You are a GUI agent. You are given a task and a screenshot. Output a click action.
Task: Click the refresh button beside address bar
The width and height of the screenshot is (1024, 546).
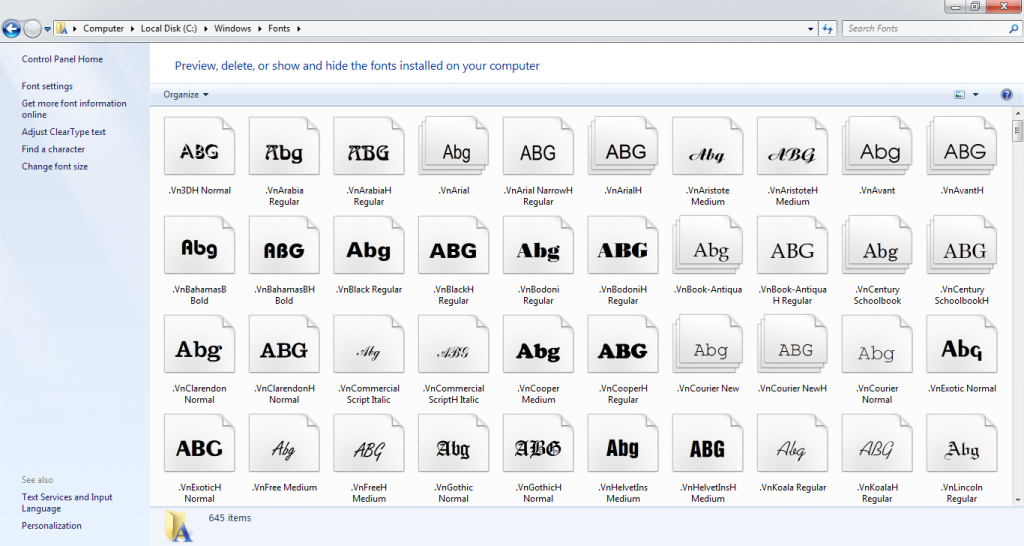[827, 29]
